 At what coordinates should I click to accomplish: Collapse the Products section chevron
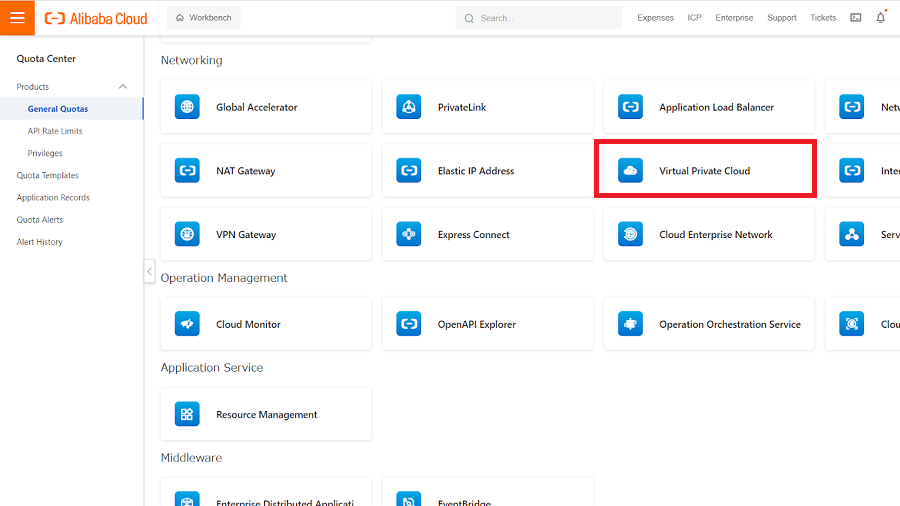point(123,87)
